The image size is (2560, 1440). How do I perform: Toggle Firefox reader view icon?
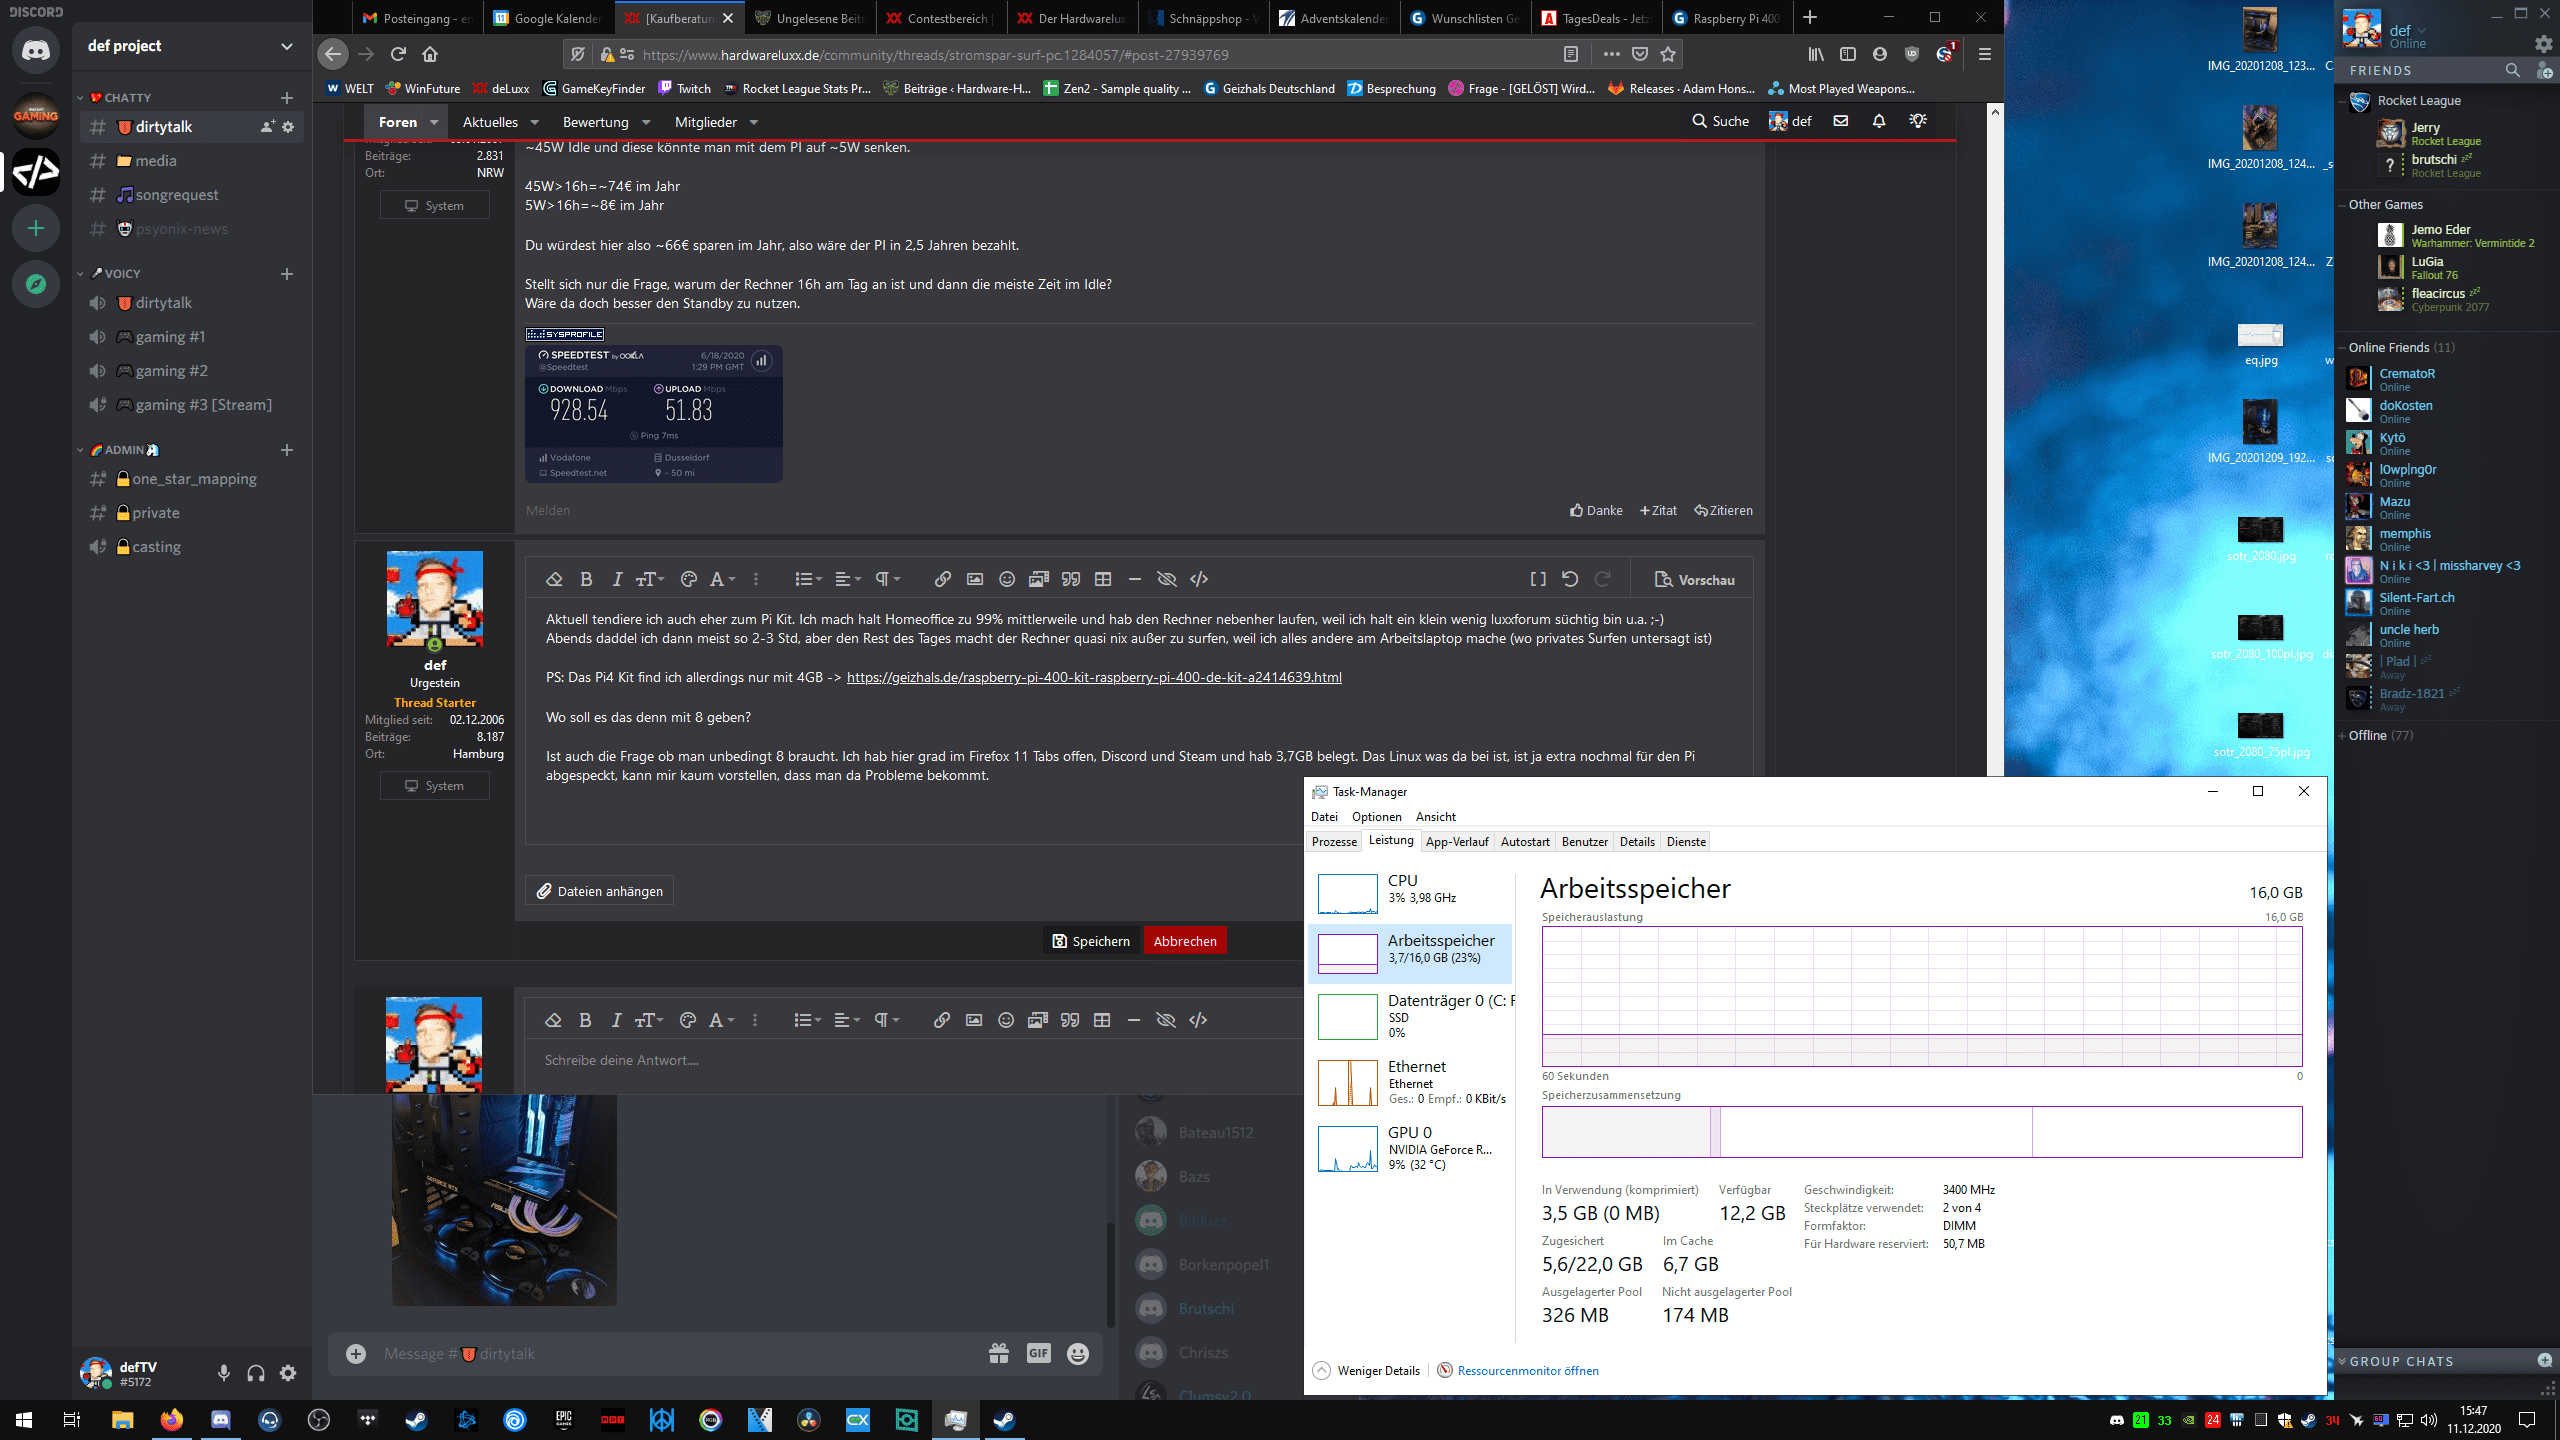[x=1571, y=54]
